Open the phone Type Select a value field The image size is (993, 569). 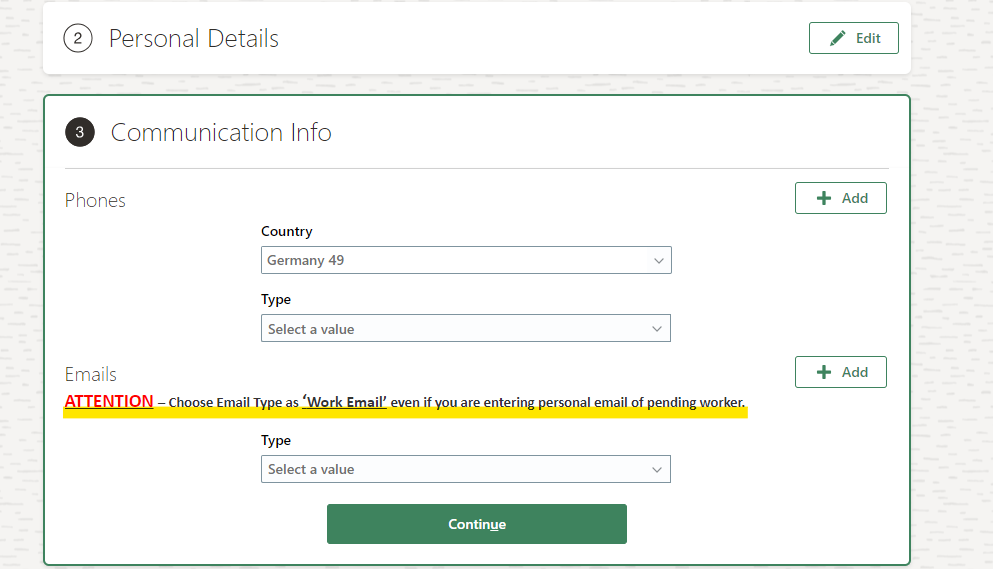coord(465,328)
